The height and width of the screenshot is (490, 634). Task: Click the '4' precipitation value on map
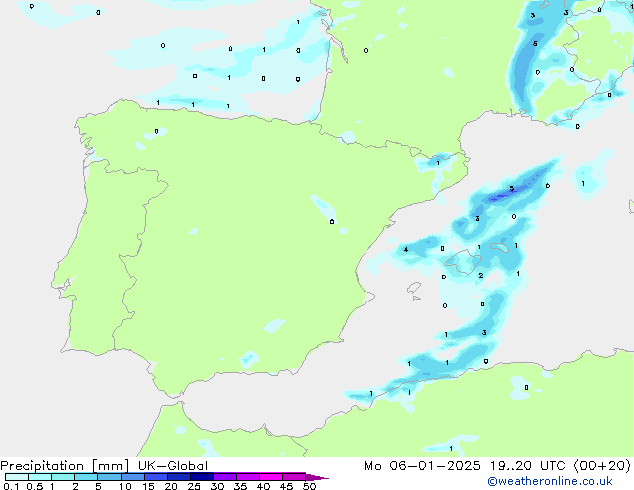point(406,249)
